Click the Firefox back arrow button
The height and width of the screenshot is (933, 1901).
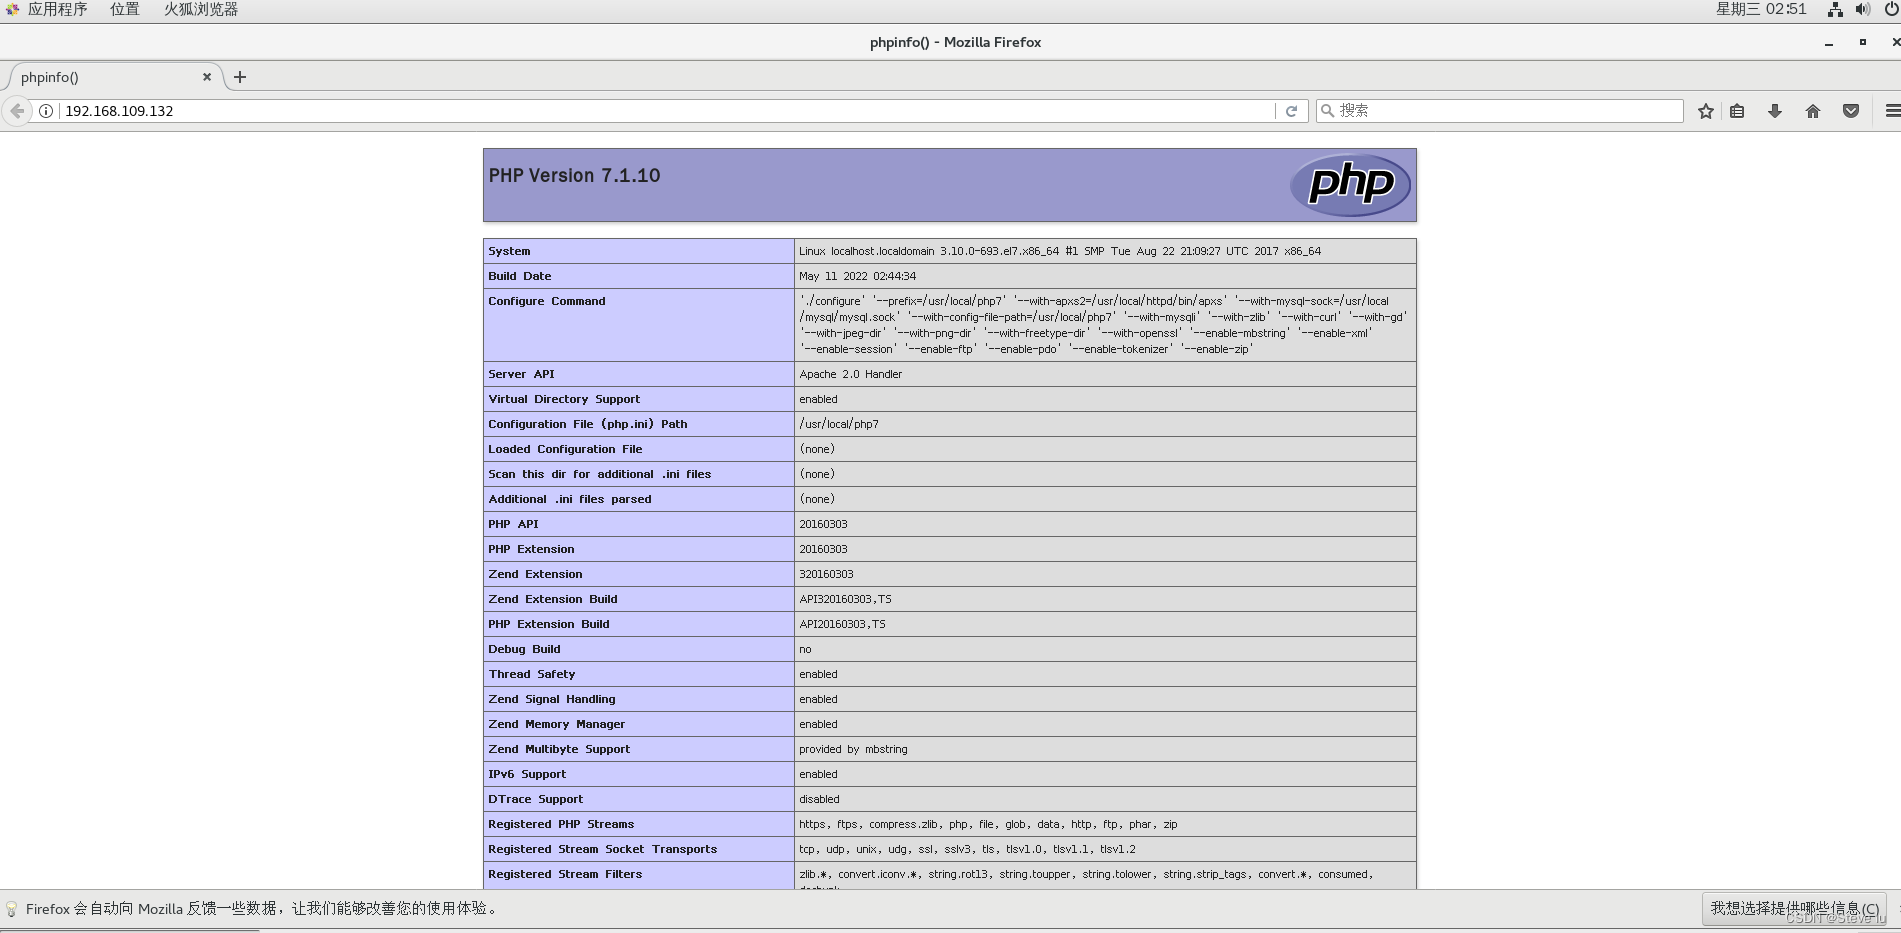(17, 111)
